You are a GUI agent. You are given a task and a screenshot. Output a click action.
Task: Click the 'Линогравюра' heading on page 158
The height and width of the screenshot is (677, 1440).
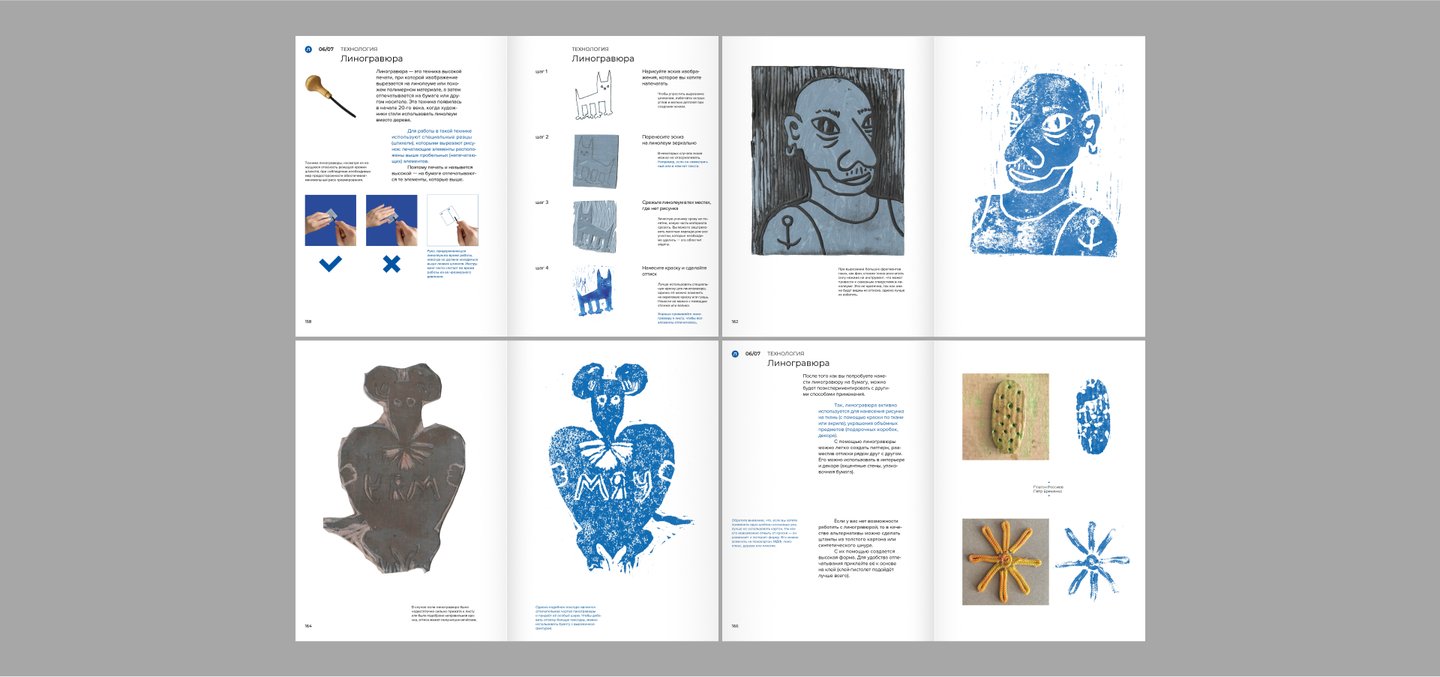371,59
